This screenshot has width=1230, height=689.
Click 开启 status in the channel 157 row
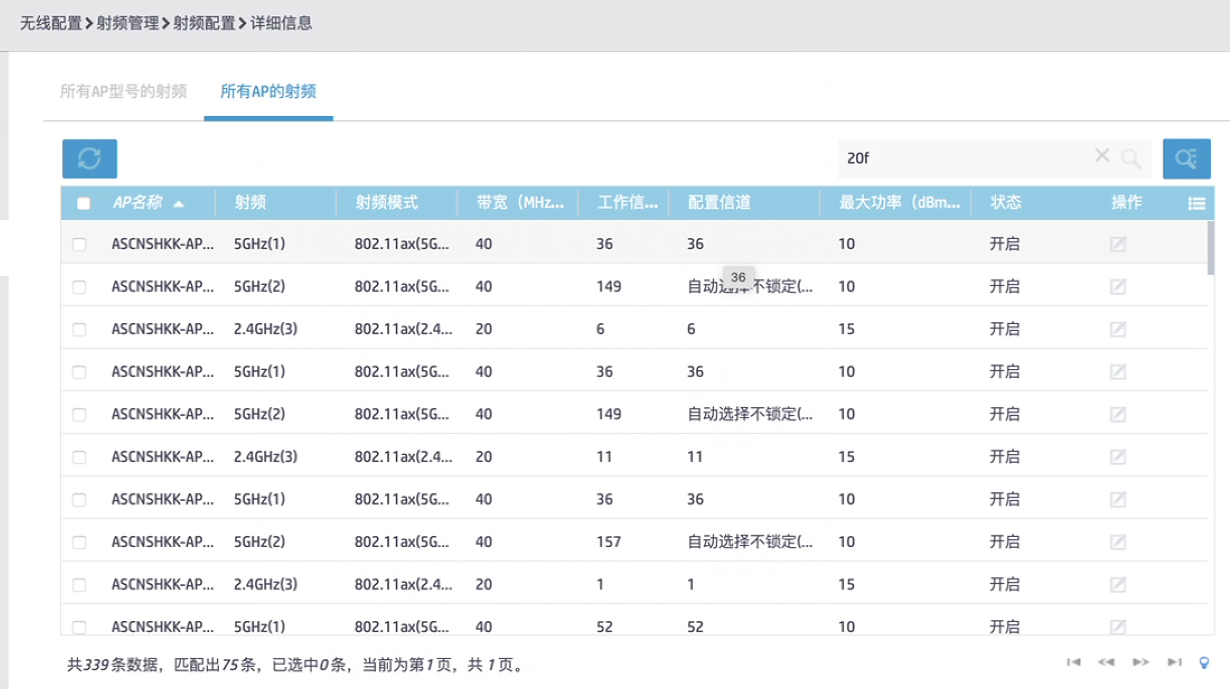[x=1004, y=542]
